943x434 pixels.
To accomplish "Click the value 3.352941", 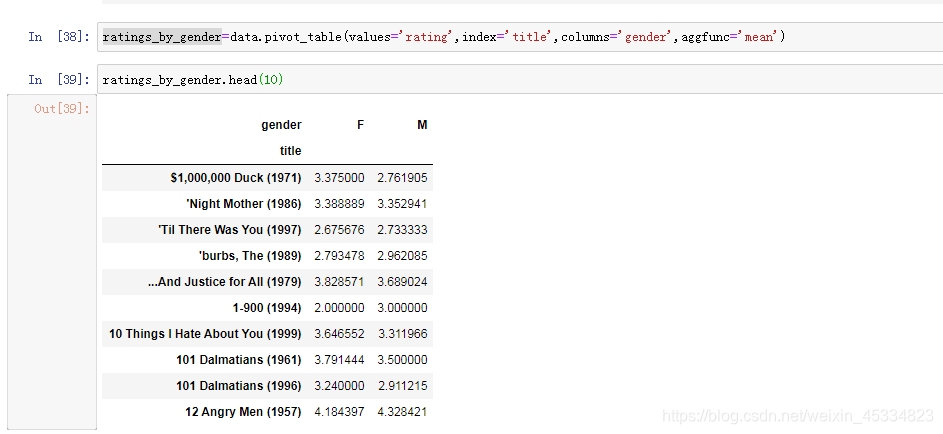I will click(x=402, y=204).
